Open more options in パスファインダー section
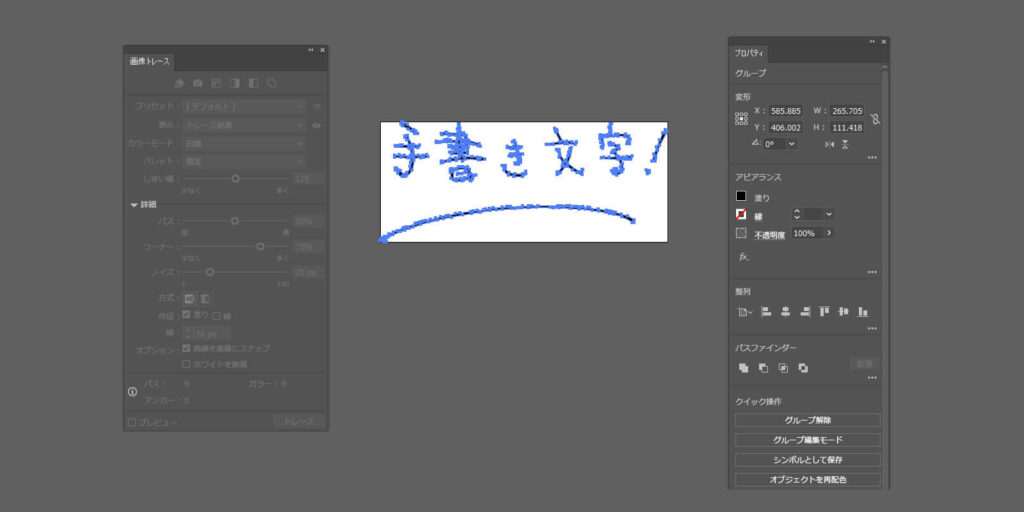The height and width of the screenshot is (512, 1024). [x=872, y=379]
